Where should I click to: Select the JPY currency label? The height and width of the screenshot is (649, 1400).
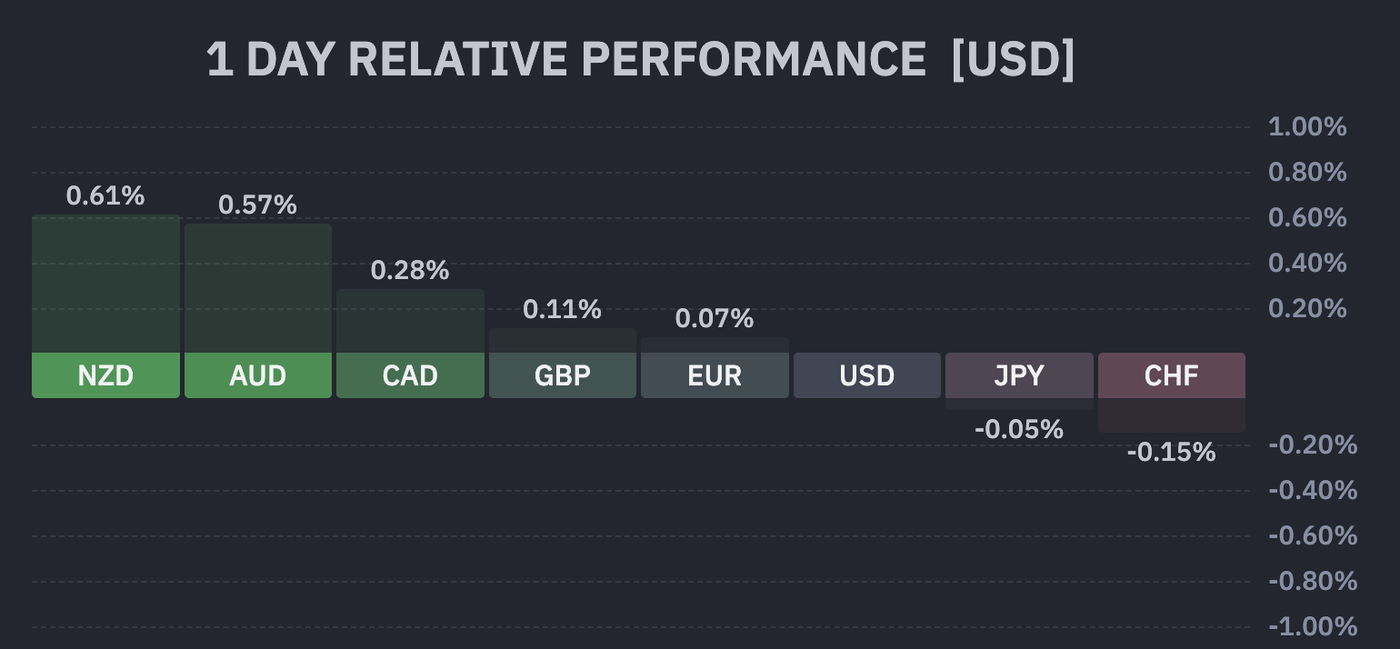point(1019,376)
